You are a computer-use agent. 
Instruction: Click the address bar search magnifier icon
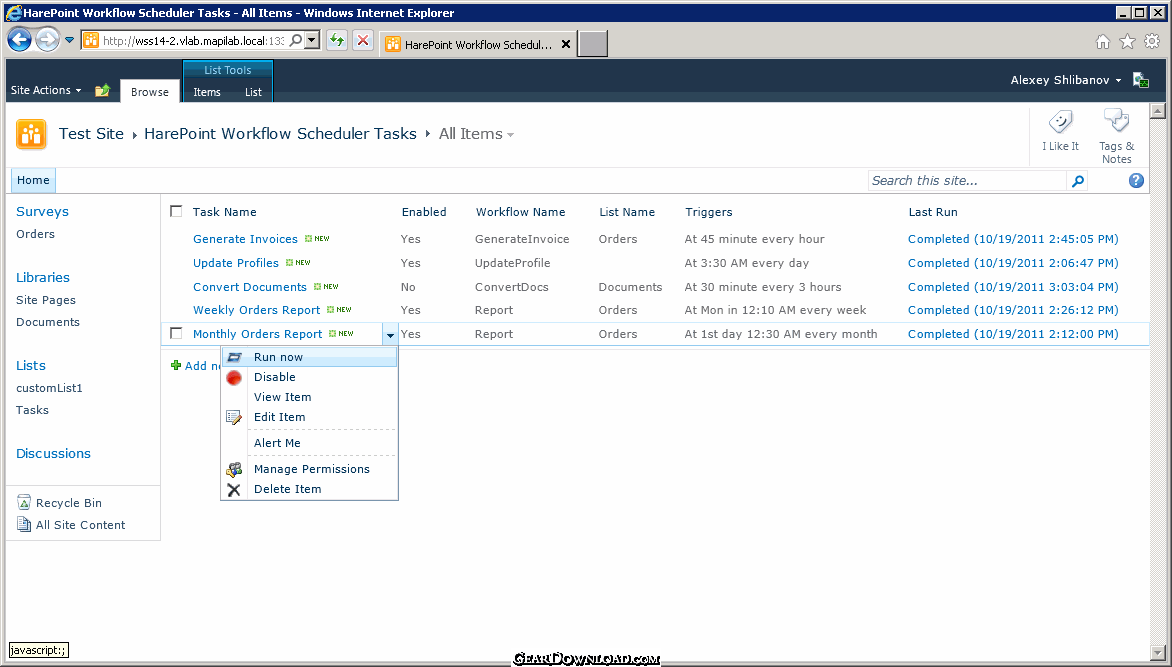pos(296,40)
